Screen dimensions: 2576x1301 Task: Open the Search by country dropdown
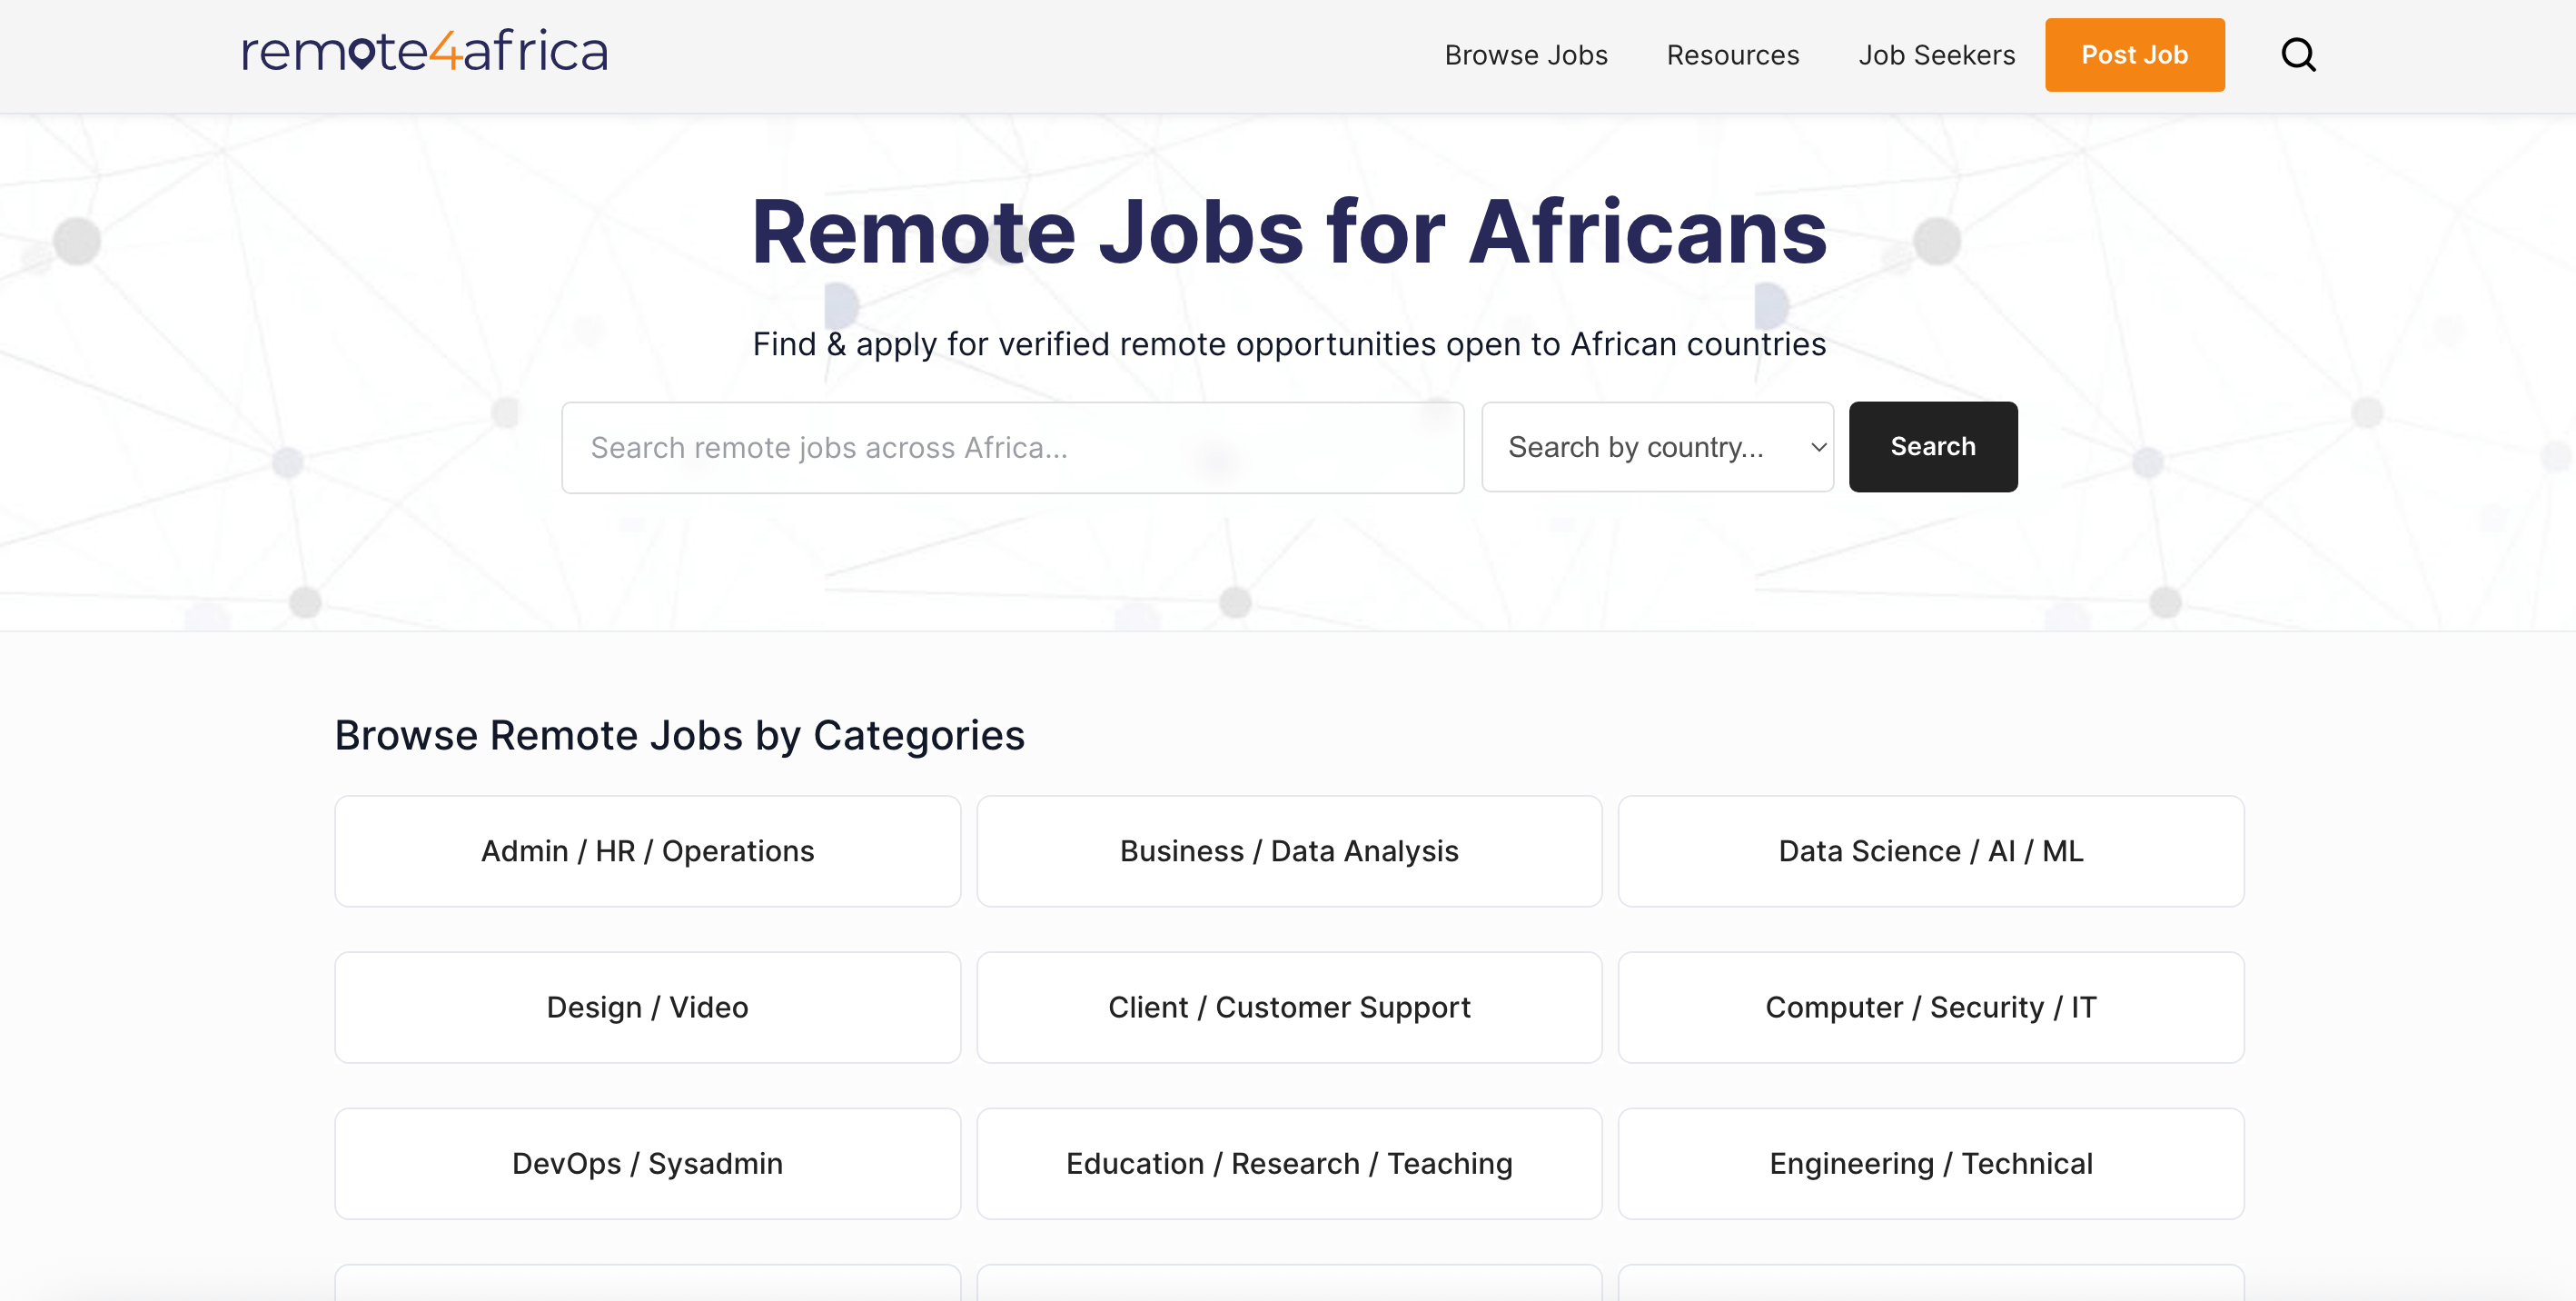(x=1657, y=447)
